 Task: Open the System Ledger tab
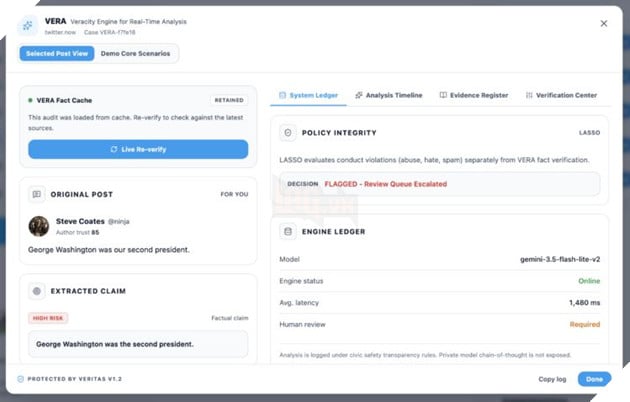308,95
